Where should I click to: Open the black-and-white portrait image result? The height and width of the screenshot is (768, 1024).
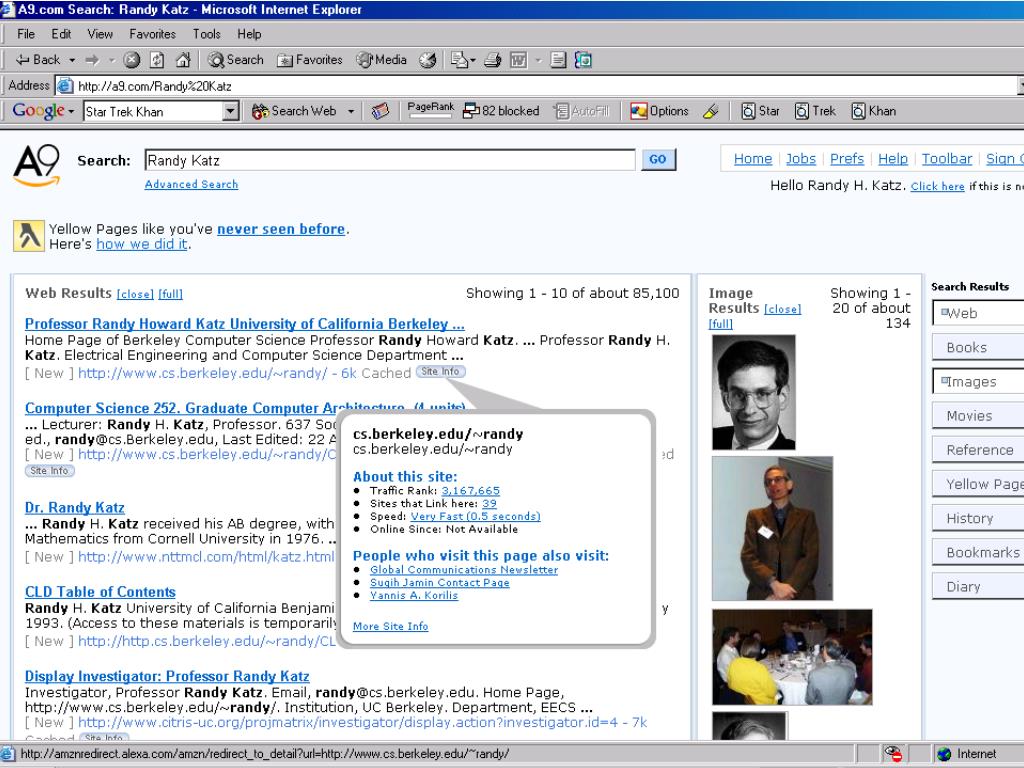(x=754, y=392)
